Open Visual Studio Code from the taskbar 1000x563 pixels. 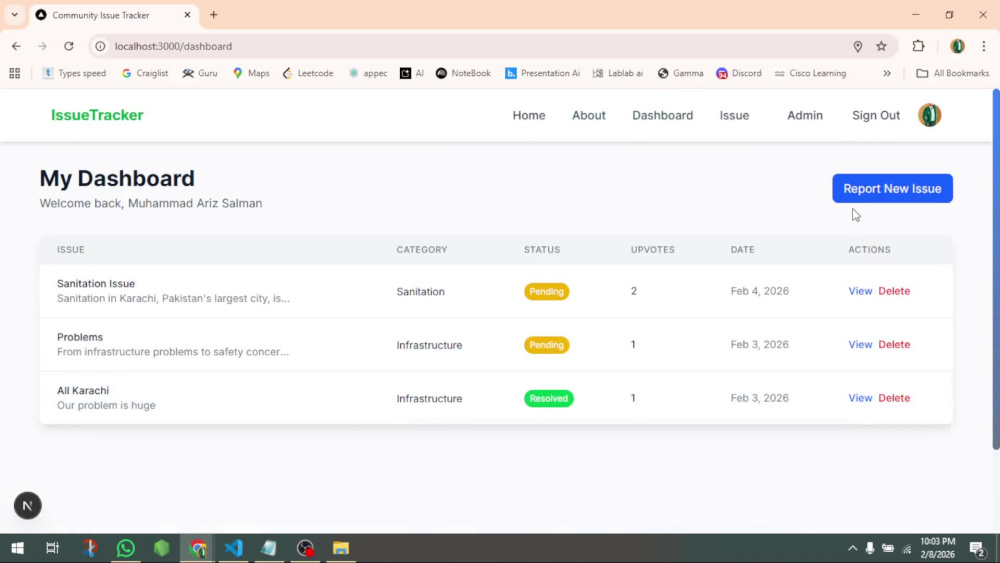pos(233,548)
